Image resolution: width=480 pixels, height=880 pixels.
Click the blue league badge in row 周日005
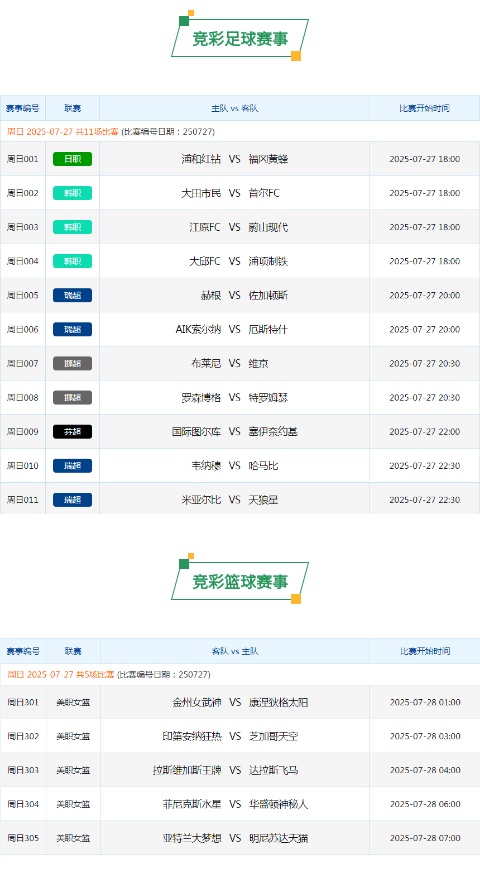coord(72,295)
